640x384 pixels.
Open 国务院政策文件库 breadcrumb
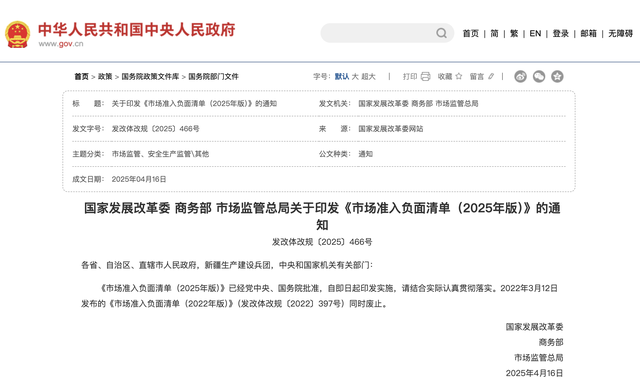[150, 76]
